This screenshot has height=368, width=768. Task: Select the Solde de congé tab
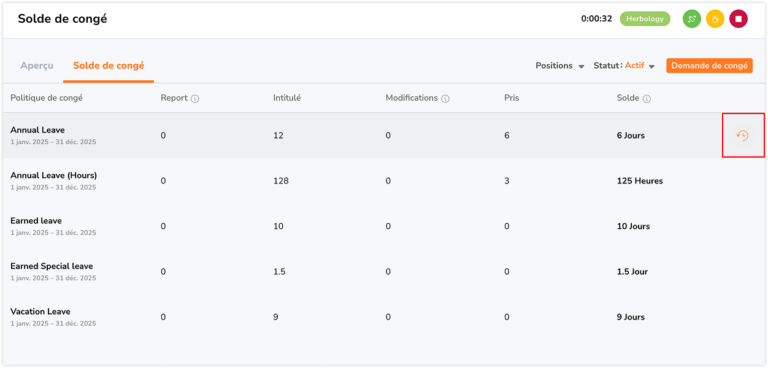[x=109, y=66]
